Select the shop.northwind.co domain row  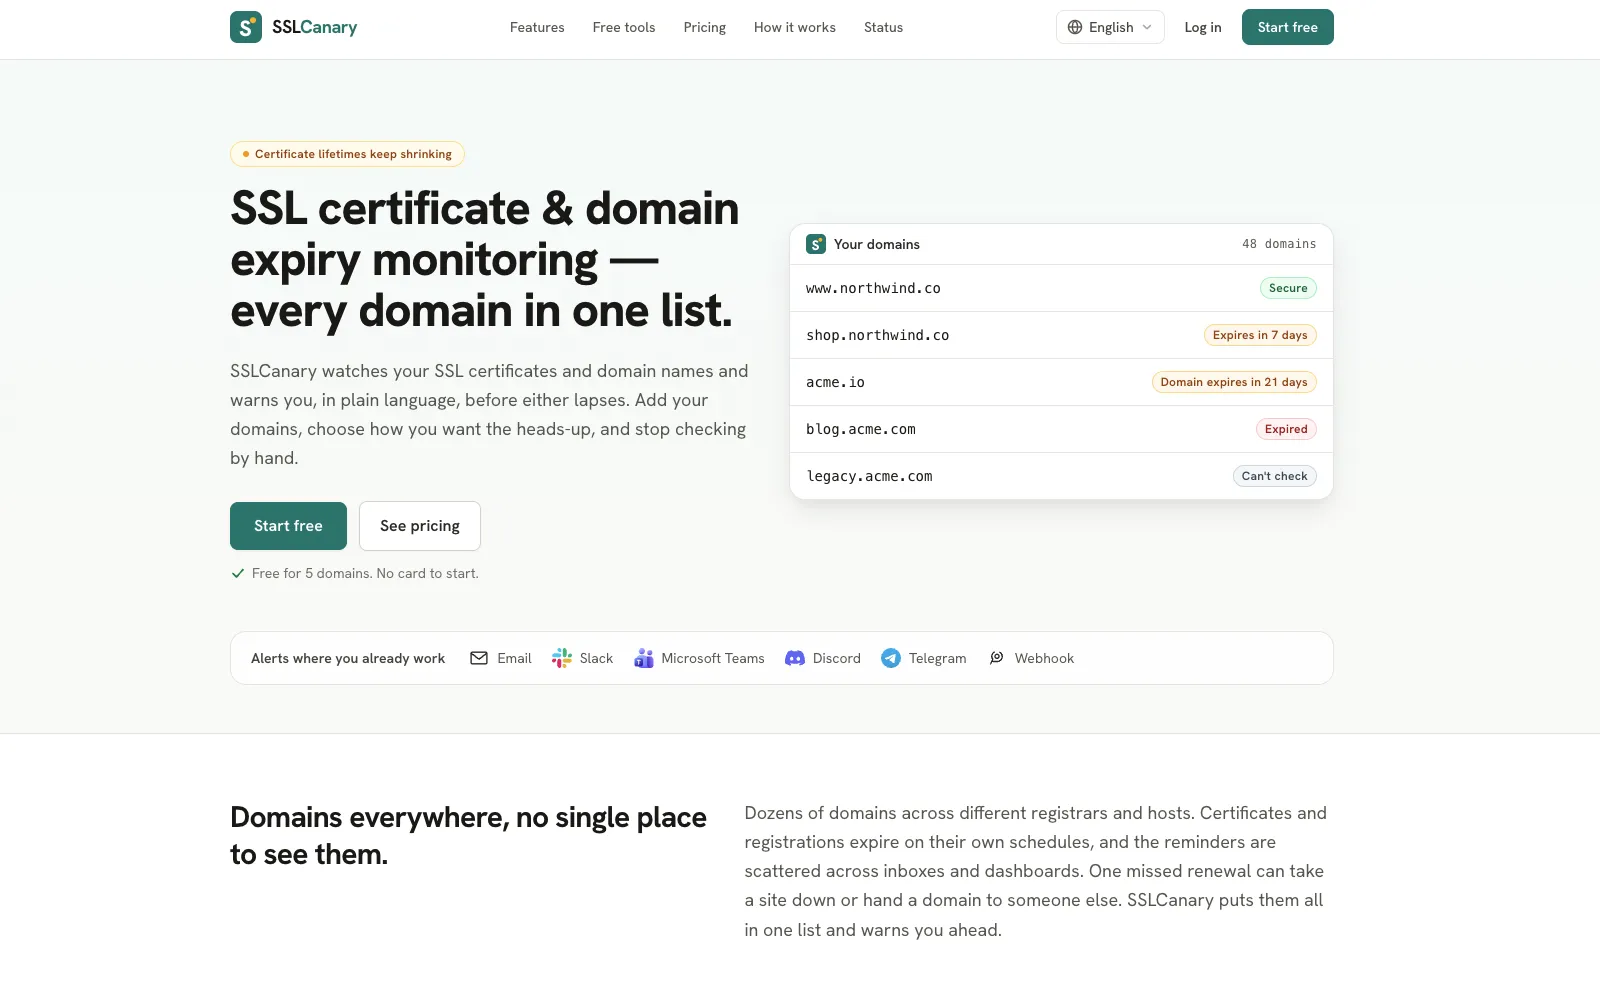pos(1061,335)
